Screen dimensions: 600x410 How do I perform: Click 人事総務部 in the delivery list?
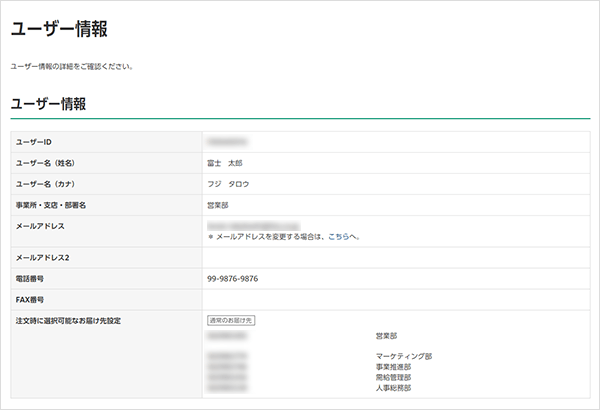click(x=393, y=388)
